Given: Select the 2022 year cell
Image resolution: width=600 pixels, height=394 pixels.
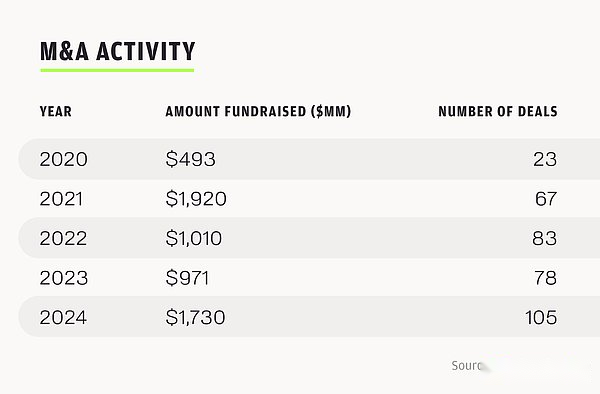Looking at the screenshot, I should click(x=63, y=238).
